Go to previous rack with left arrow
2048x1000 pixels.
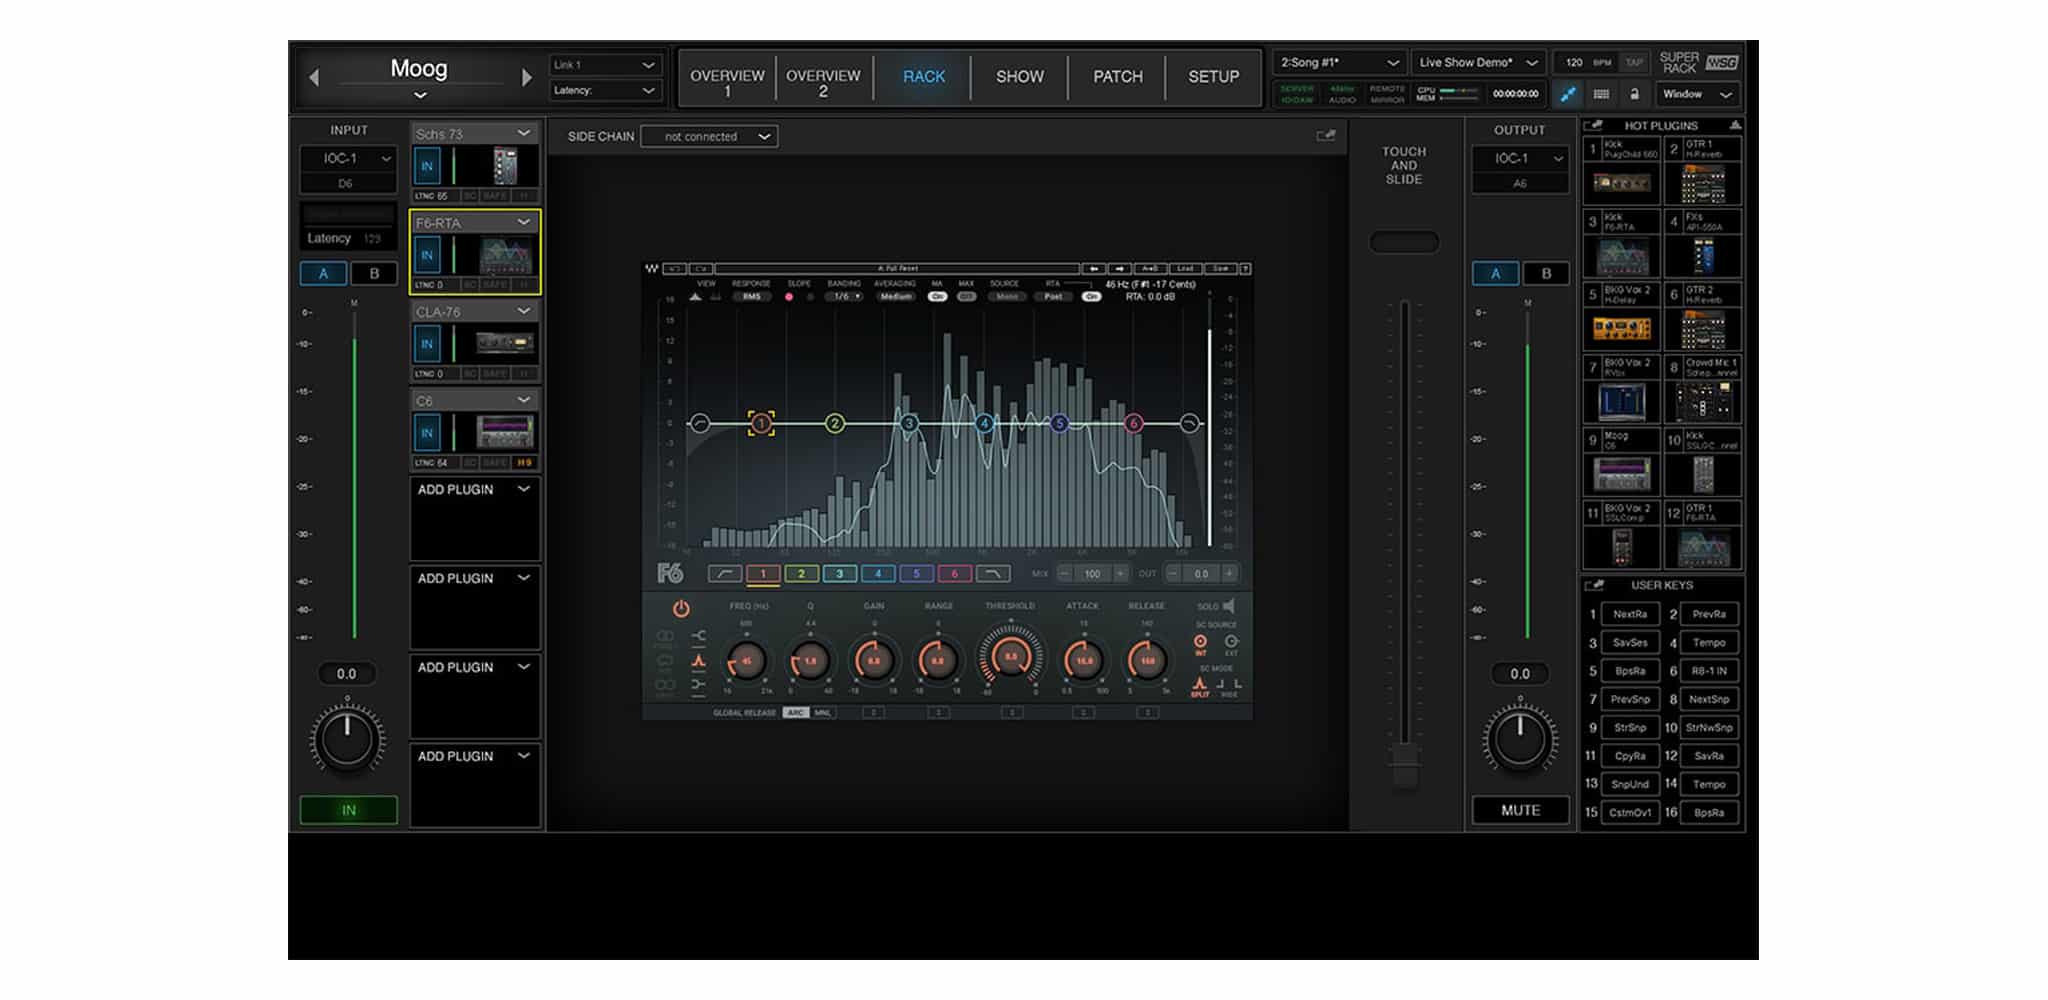coord(314,77)
